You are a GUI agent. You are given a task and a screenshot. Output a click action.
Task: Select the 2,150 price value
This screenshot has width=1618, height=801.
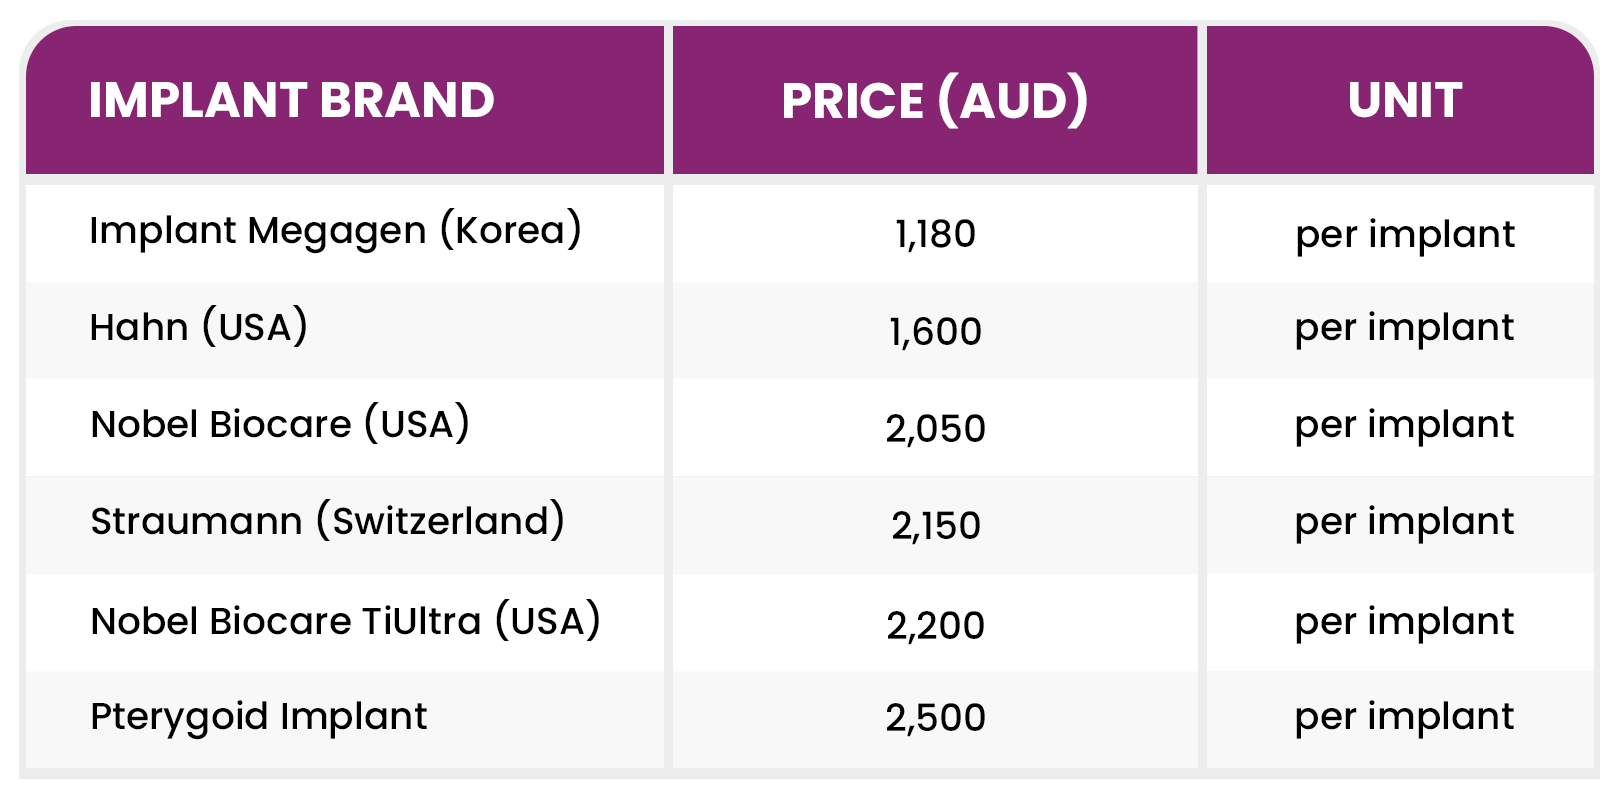pyautogui.click(x=935, y=525)
